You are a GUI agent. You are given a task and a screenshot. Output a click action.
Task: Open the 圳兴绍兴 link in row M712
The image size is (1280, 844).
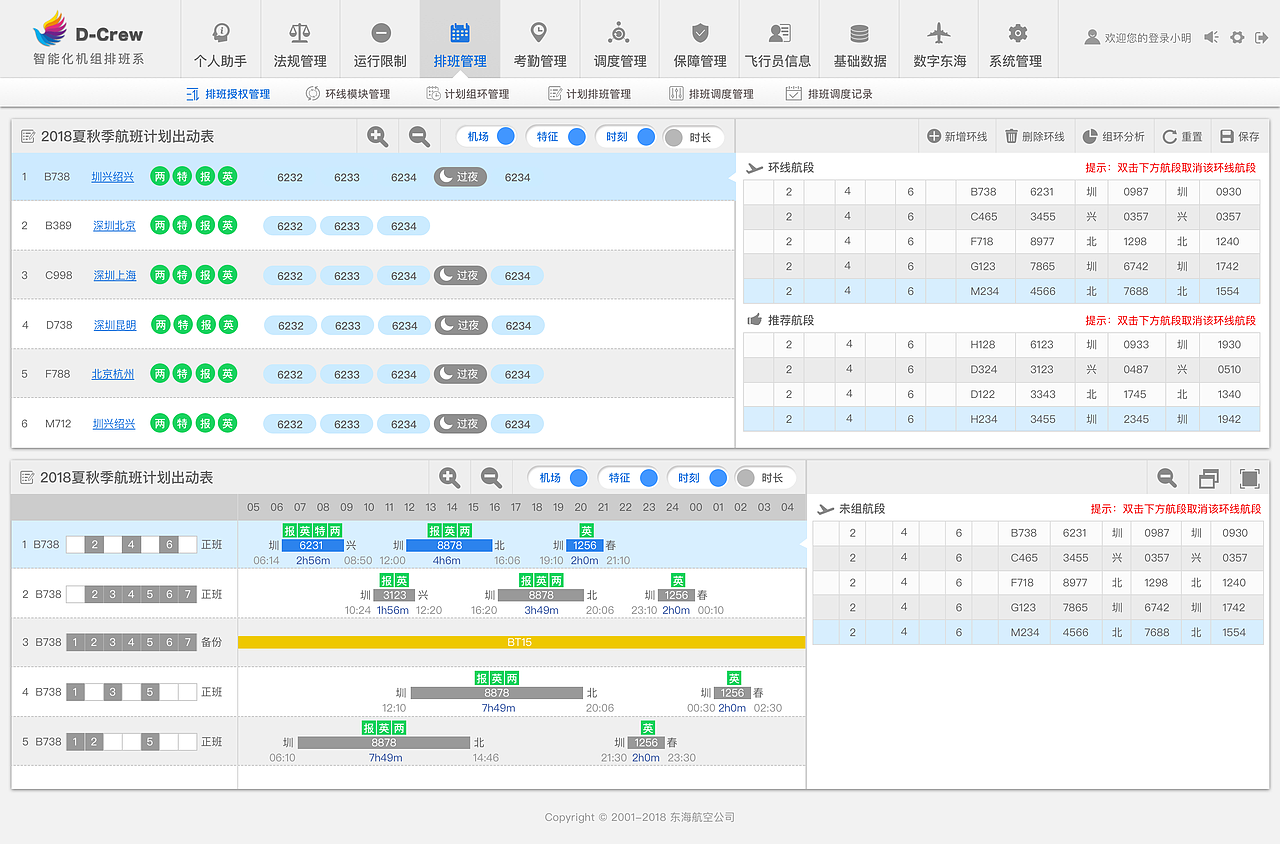coord(114,424)
